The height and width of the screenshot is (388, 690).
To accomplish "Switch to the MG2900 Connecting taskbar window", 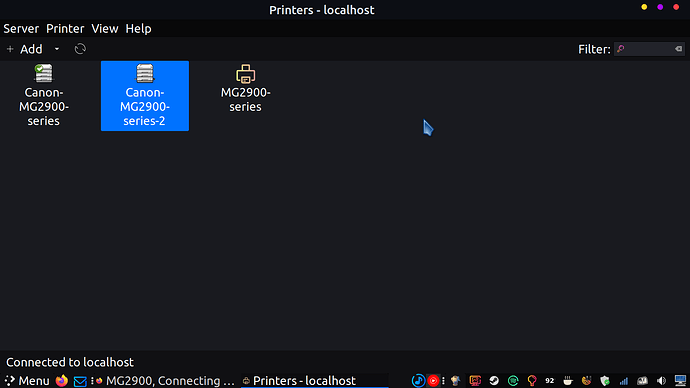I will coord(165,381).
